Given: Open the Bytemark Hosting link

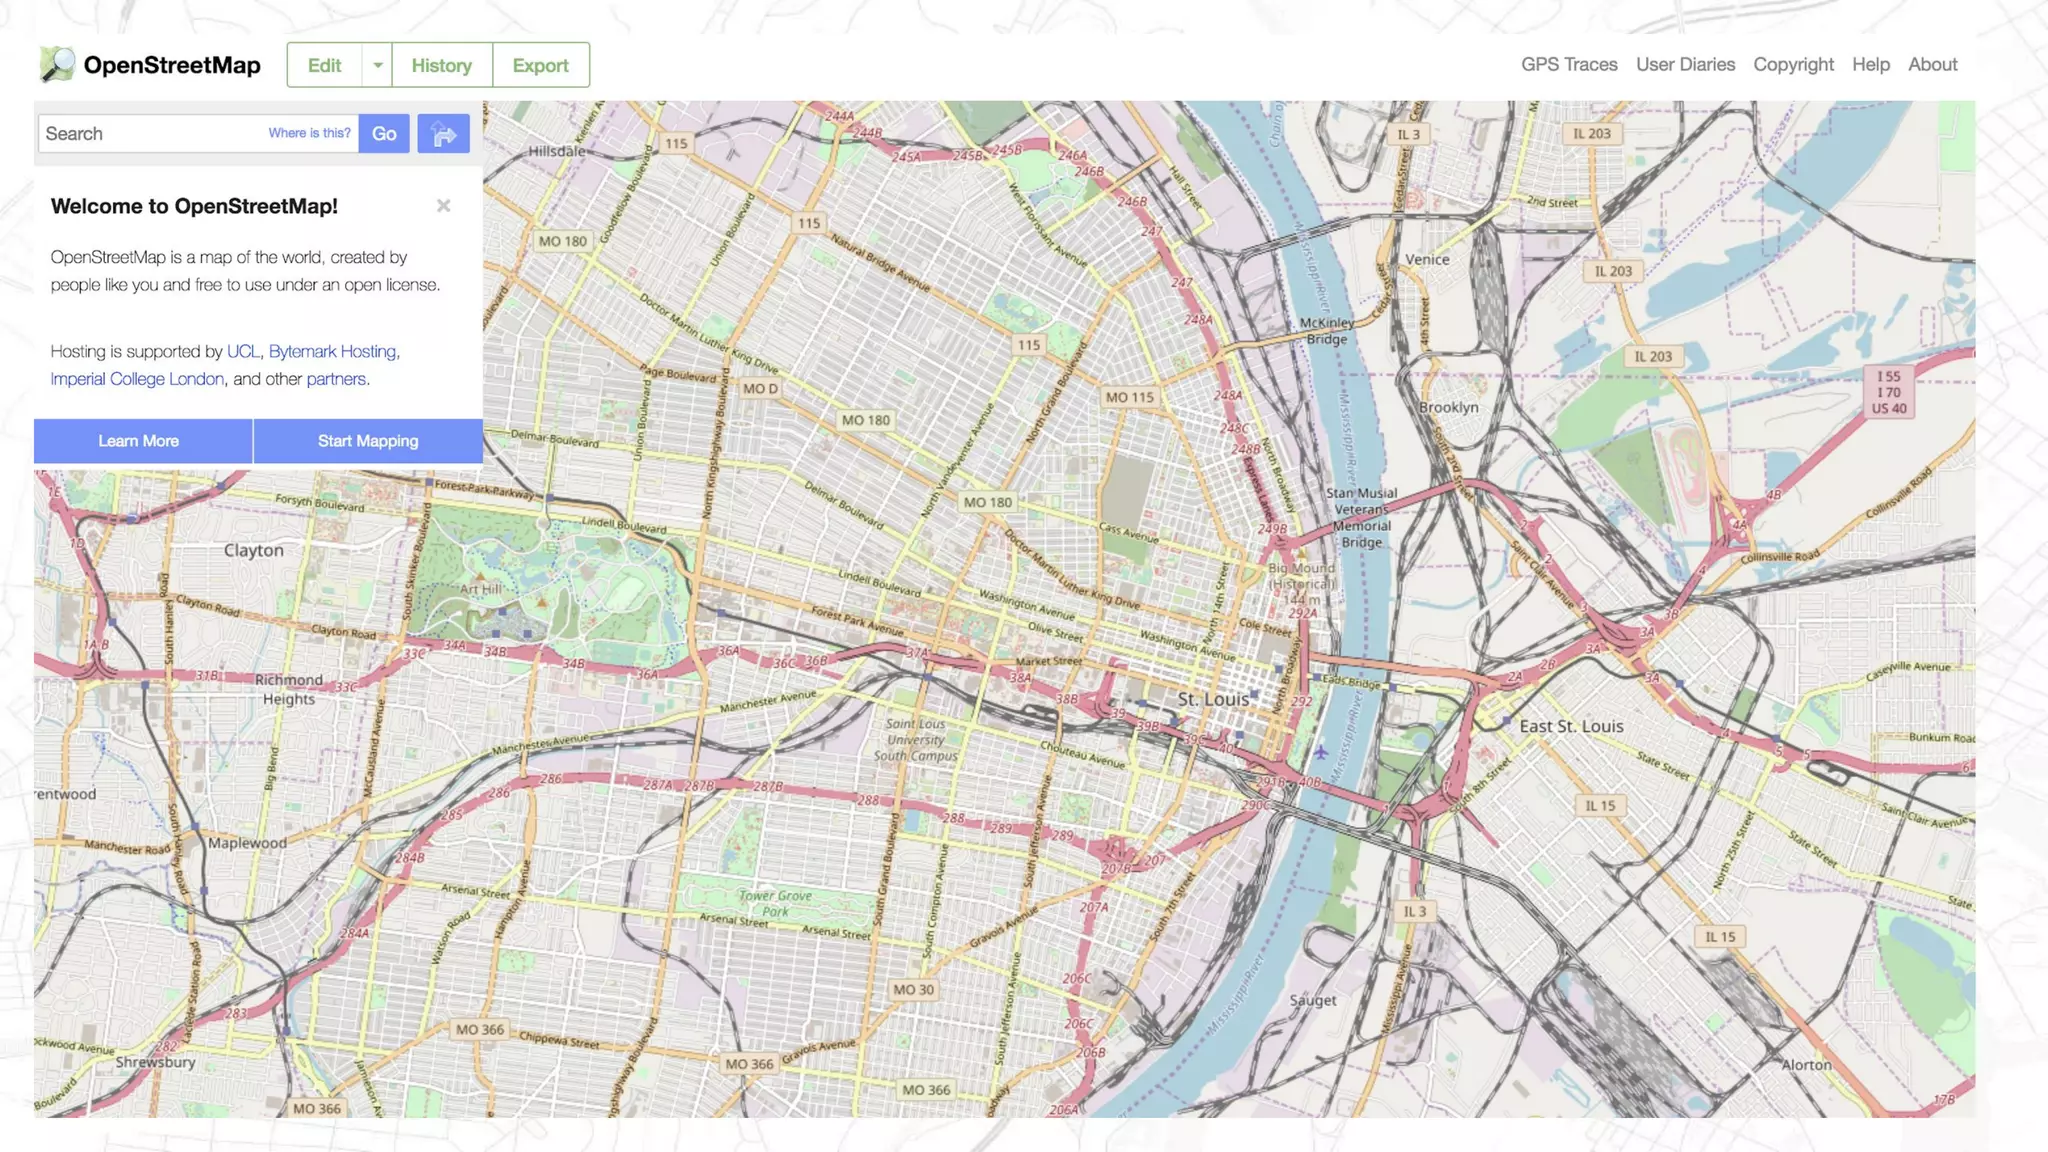Looking at the screenshot, I should (x=332, y=351).
